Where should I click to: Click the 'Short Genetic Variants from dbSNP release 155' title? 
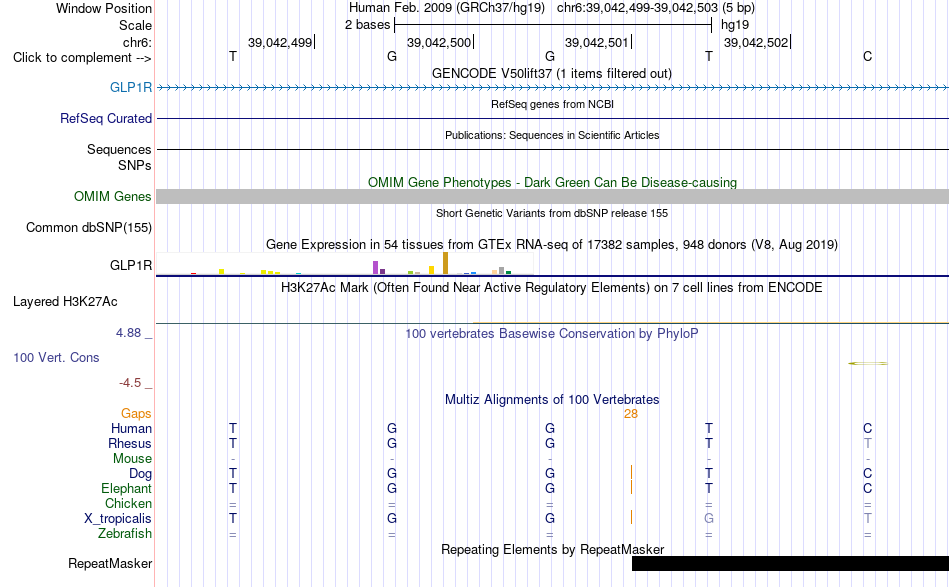point(551,213)
